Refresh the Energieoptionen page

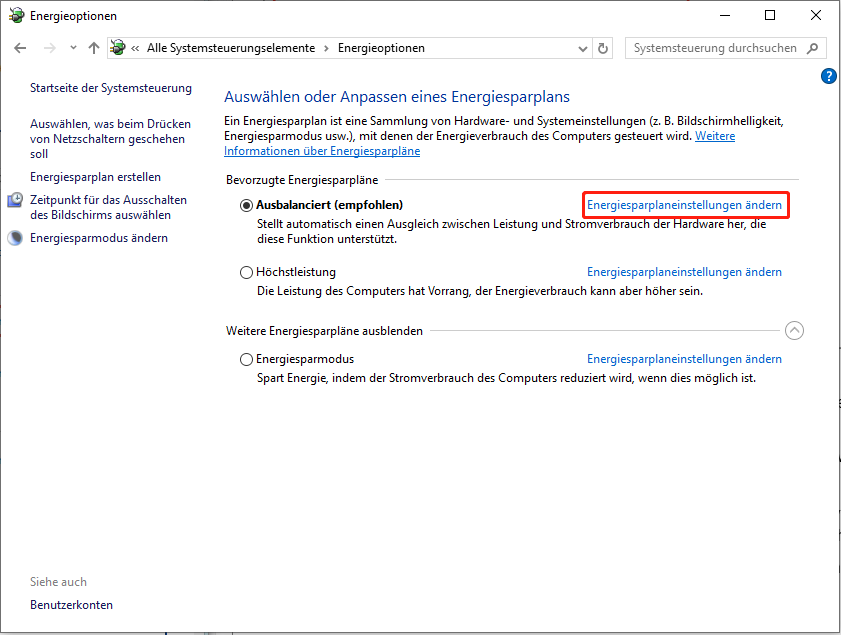tap(603, 48)
